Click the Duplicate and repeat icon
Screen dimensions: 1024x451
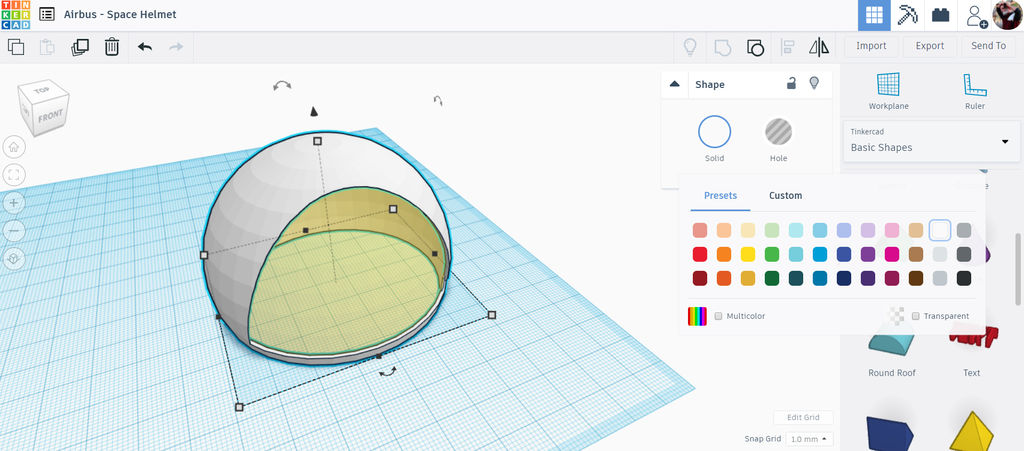pos(80,47)
